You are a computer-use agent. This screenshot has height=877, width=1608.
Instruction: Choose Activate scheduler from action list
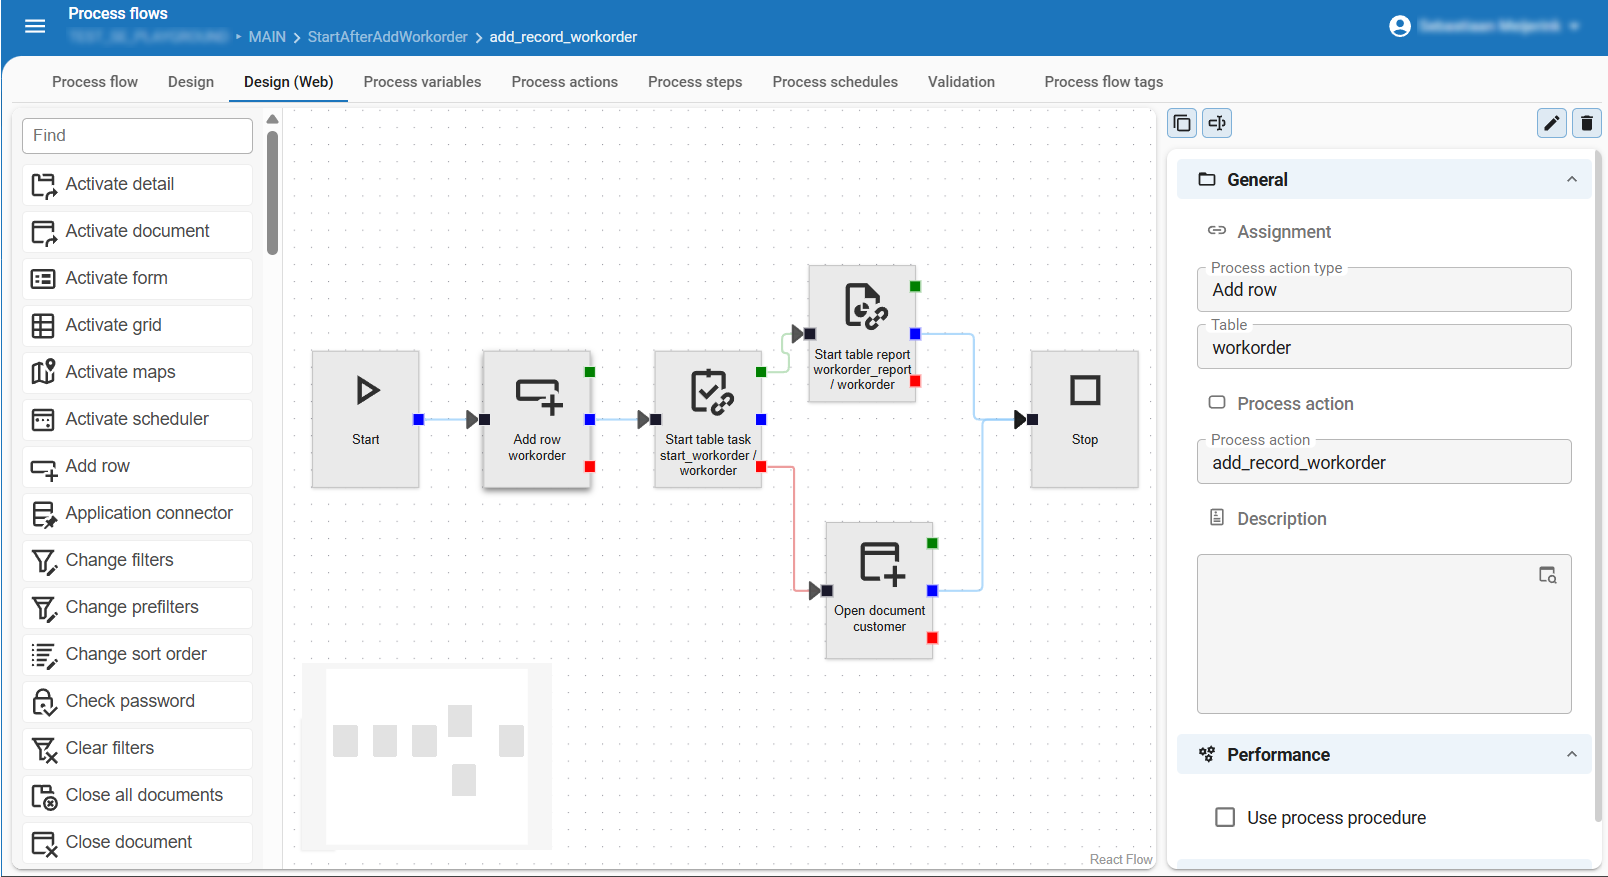click(x=137, y=419)
